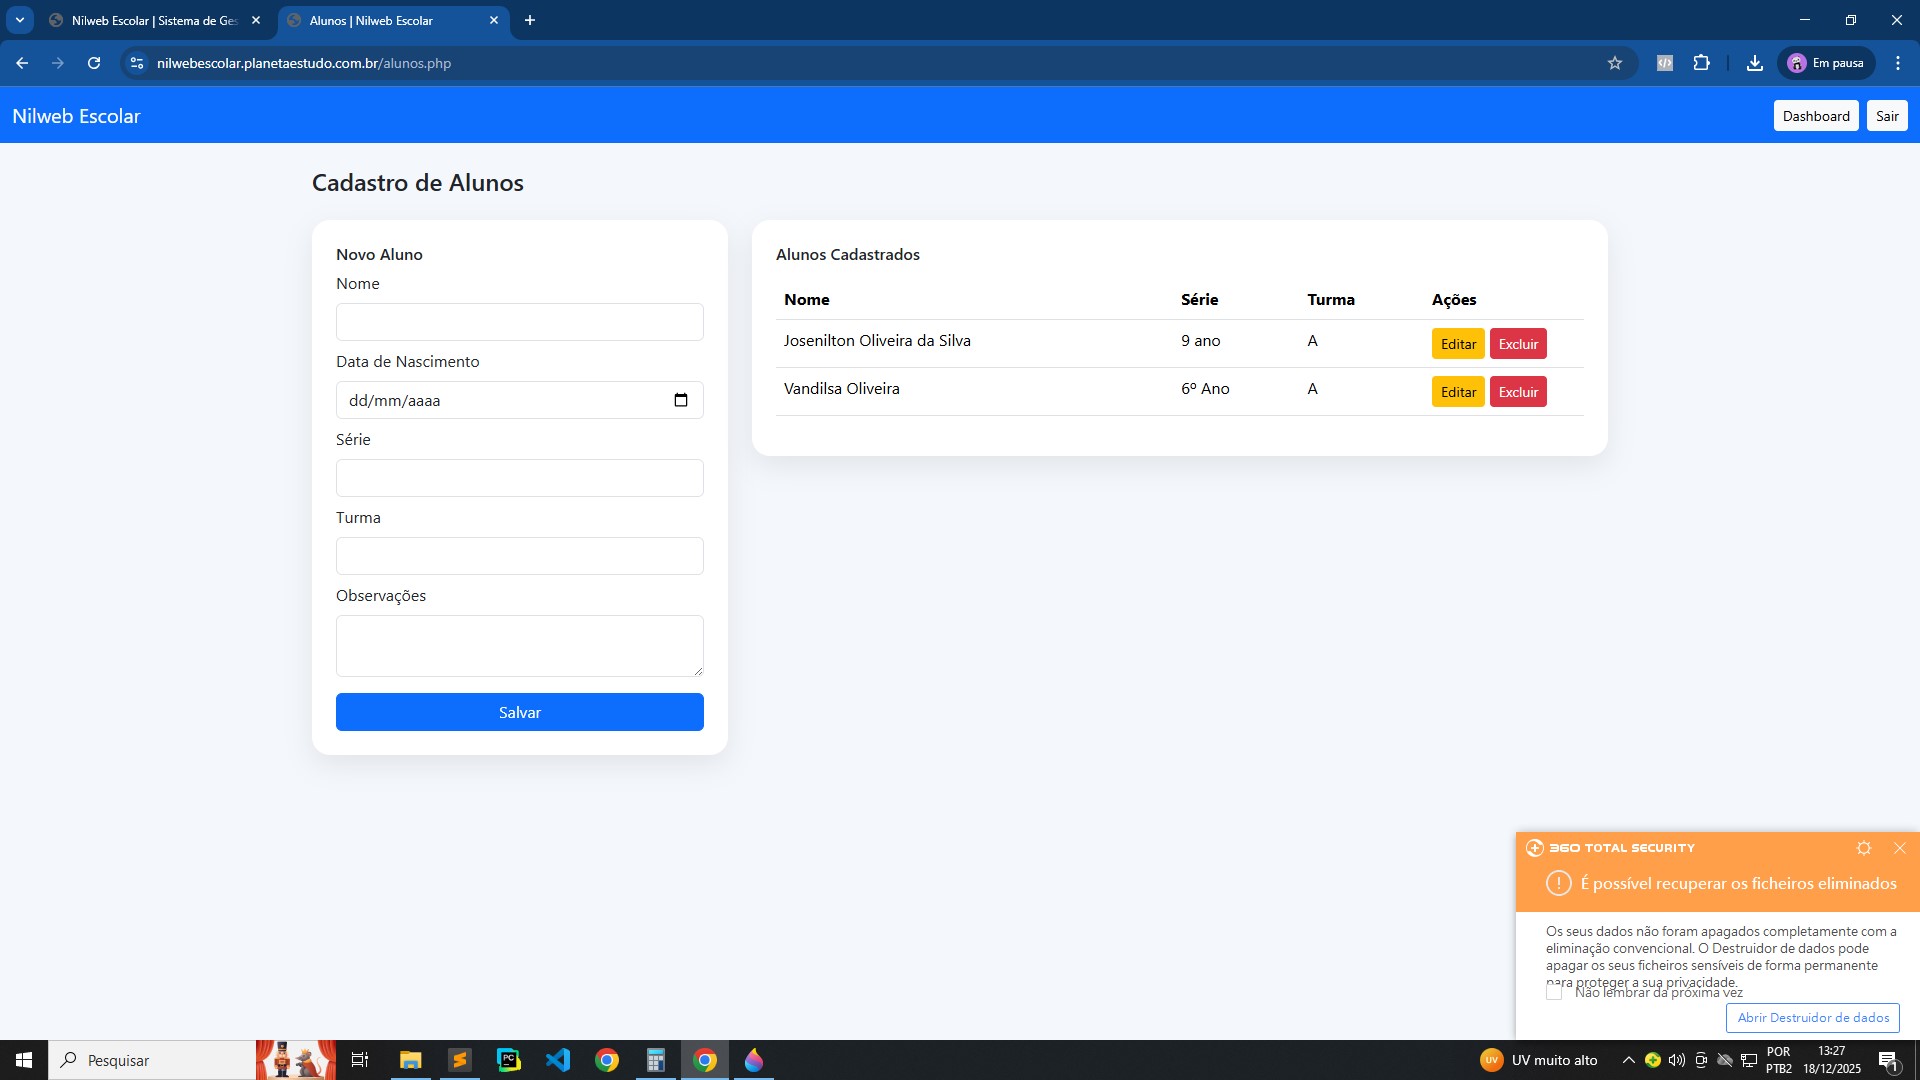This screenshot has height=1080, width=1920.
Task: Delete student Vandilsa Oliveira
Action: point(1518,392)
